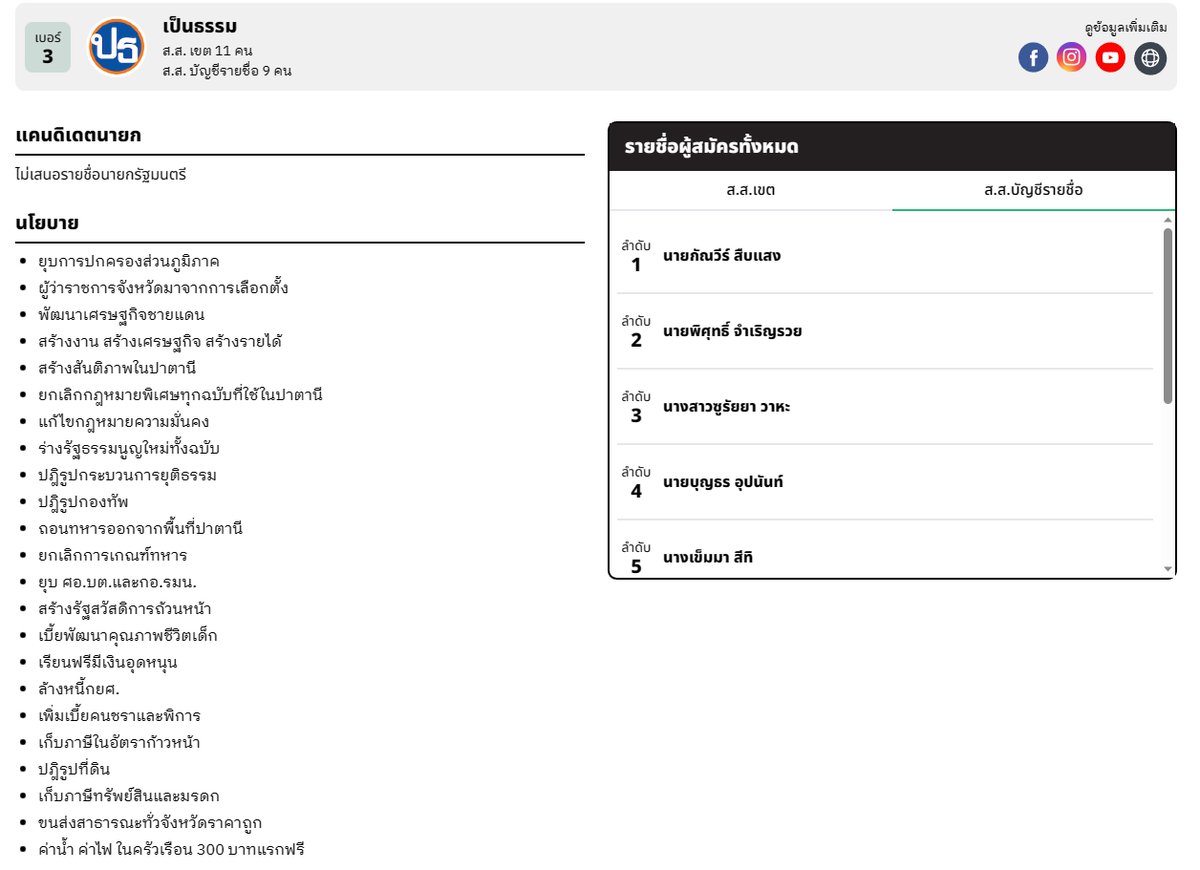Image resolution: width=1200 pixels, height=870 pixels.
Task: Click policy เพิ่มเบี้ยคนชราและพิการ
Action: point(119,716)
